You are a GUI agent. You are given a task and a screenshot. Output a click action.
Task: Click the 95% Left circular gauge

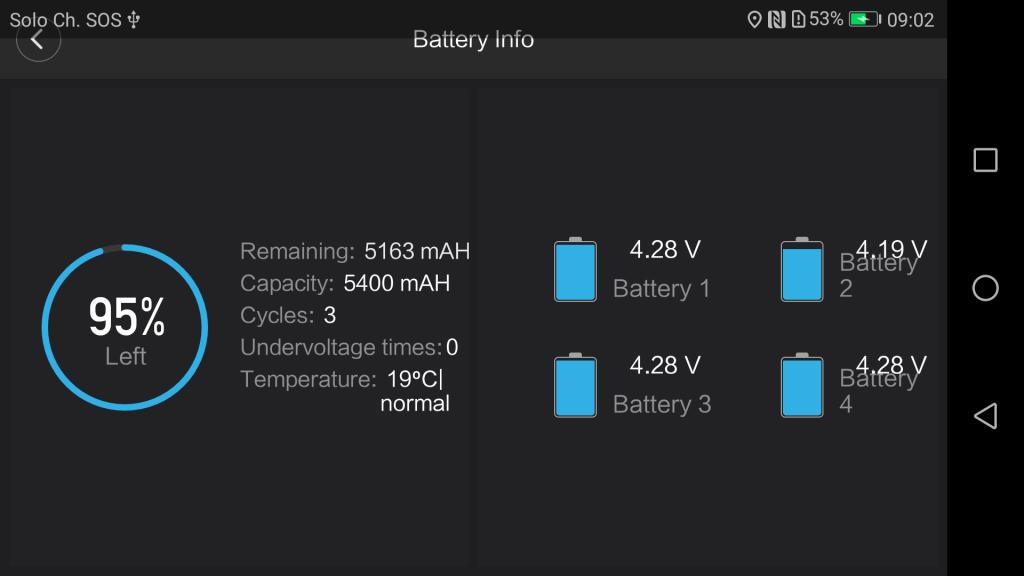tap(125, 327)
